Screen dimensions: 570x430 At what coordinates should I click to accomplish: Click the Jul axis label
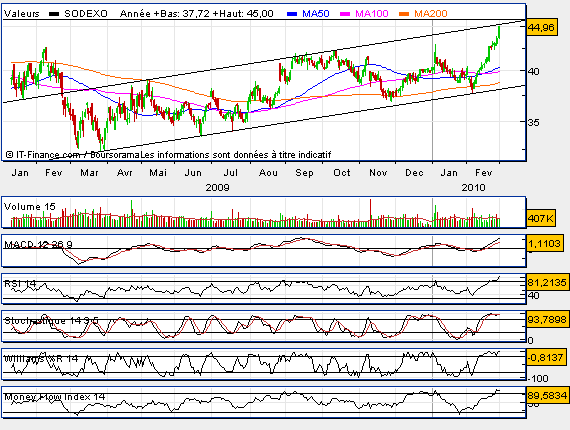pos(230,172)
